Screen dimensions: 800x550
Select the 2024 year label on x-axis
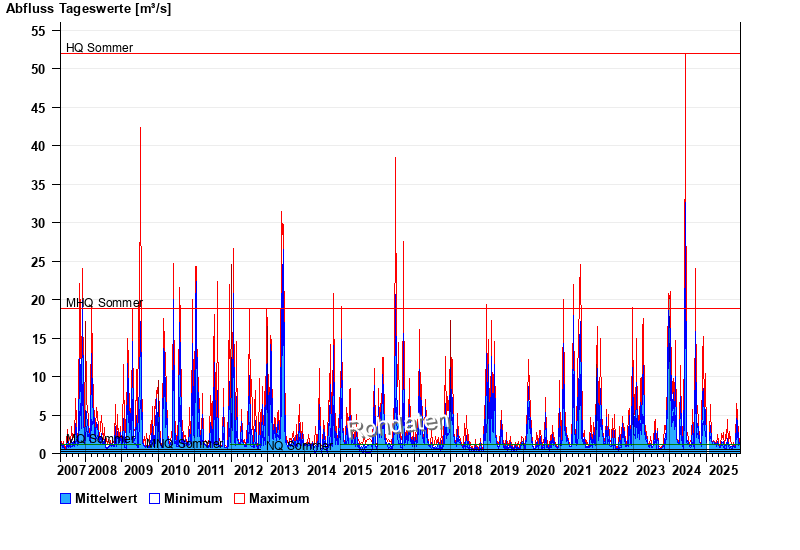686,470
